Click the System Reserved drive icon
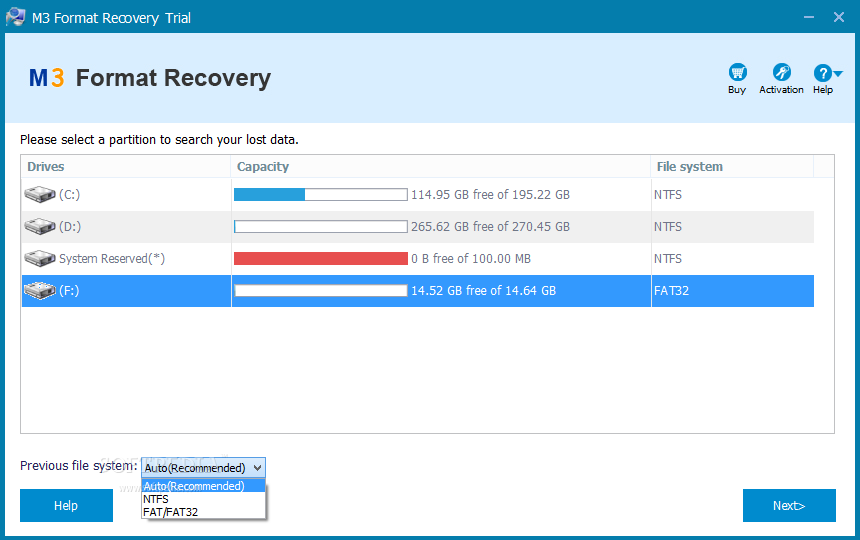860x540 pixels. pos(40,258)
